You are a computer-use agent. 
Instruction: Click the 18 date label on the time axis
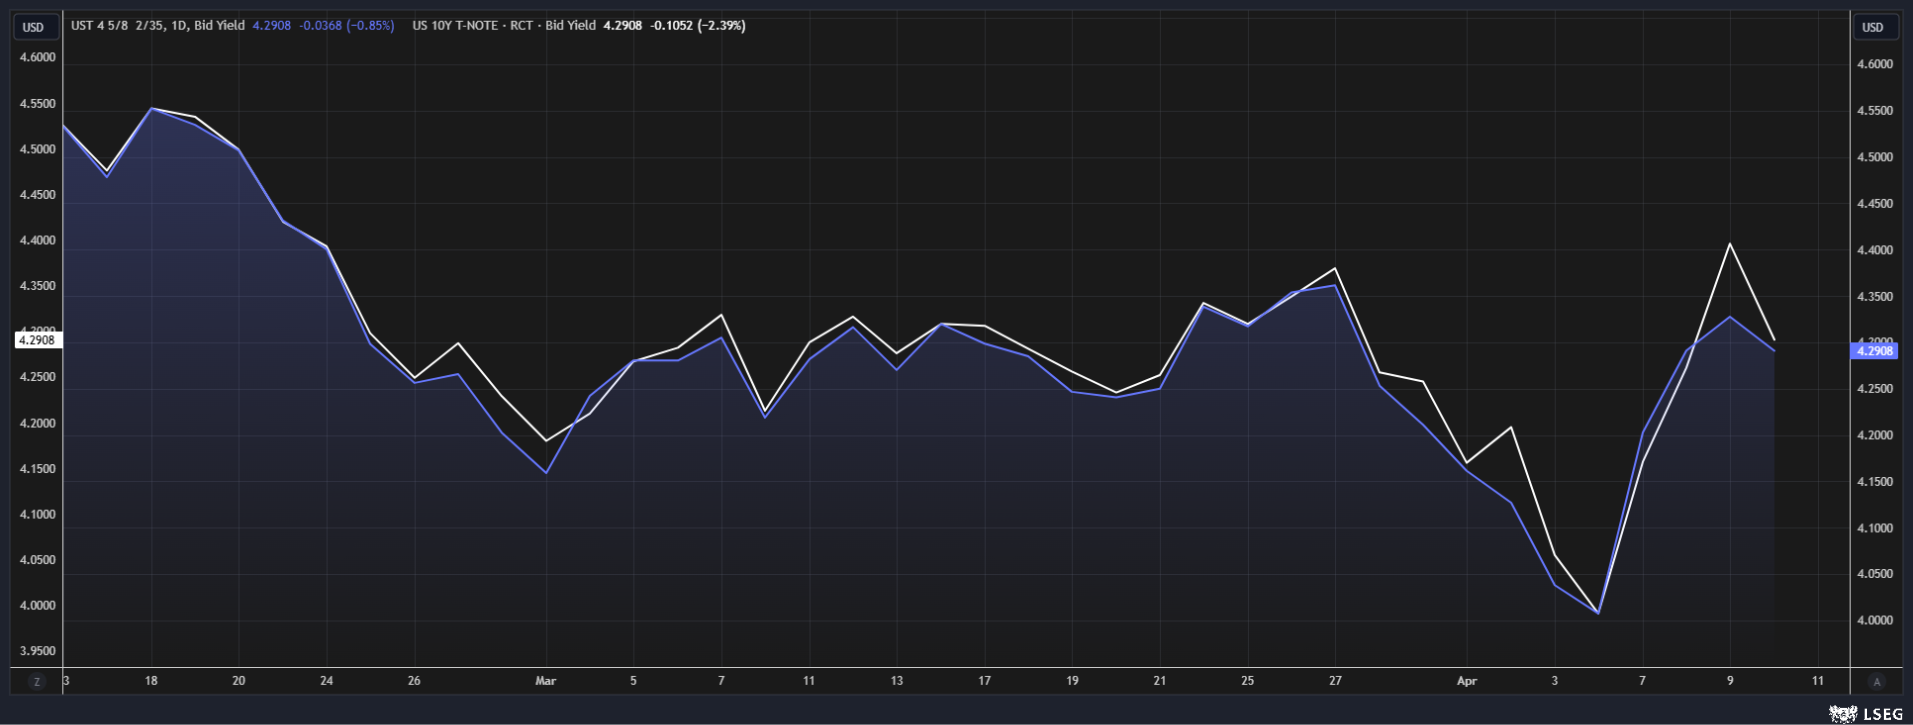tap(151, 681)
